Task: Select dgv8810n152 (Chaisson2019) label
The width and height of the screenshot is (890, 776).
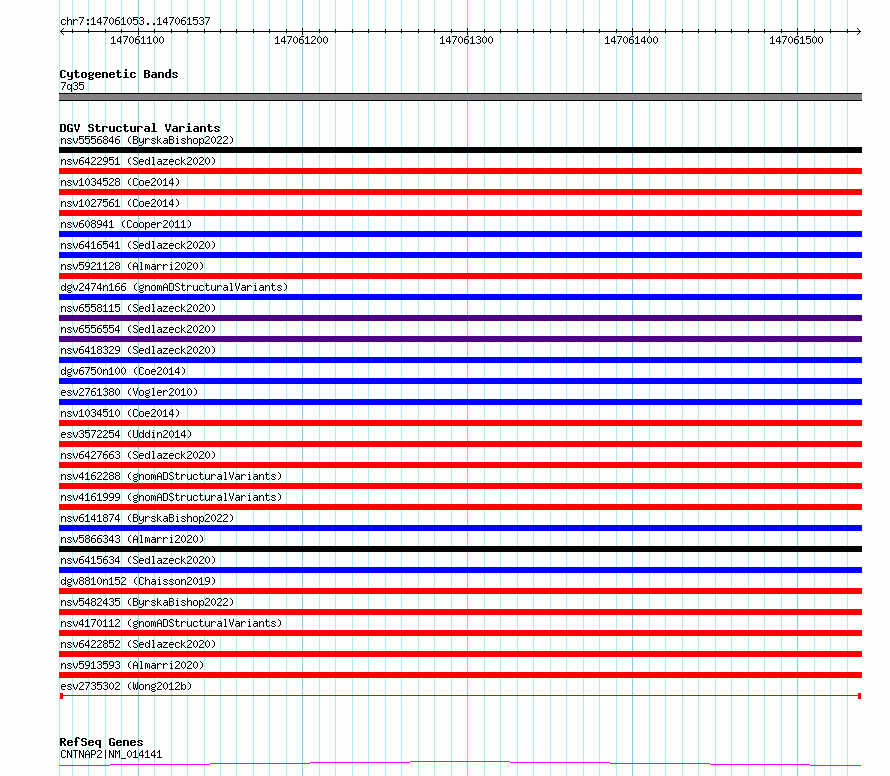Action: (x=138, y=581)
